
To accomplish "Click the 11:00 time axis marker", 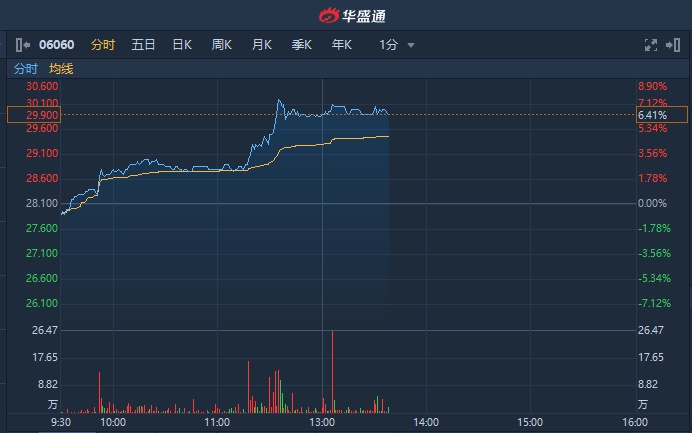I will (217, 423).
